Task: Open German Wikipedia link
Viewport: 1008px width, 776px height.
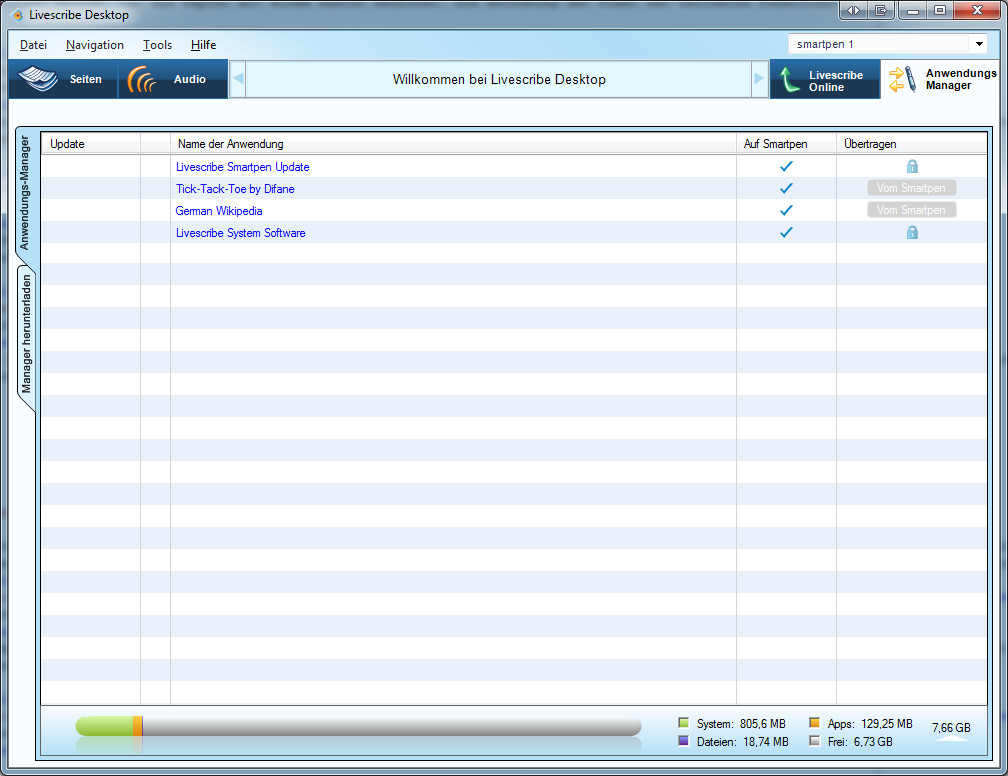Action: point(219,210)
